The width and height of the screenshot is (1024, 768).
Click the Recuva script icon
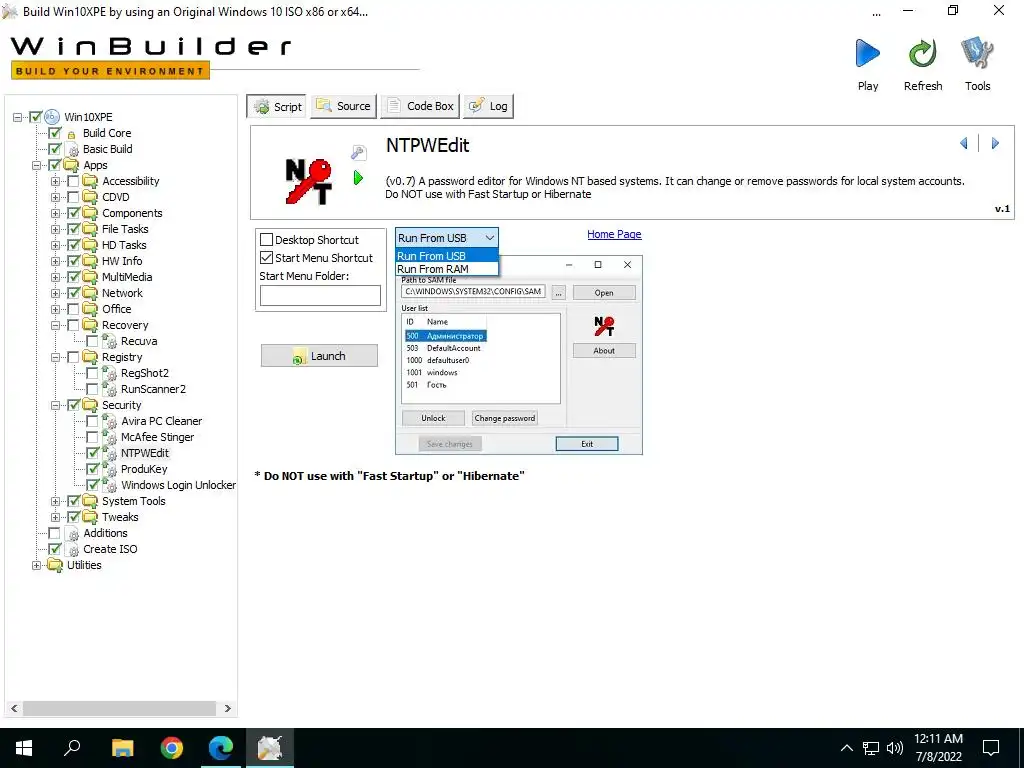pos(110,341)
